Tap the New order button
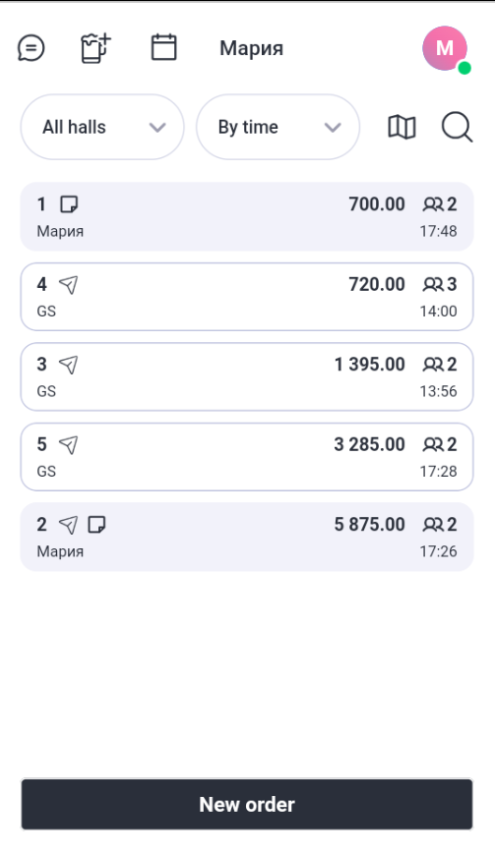Image resolution: width=495 pixels, height=852 pixels. (x=247, y=804)
